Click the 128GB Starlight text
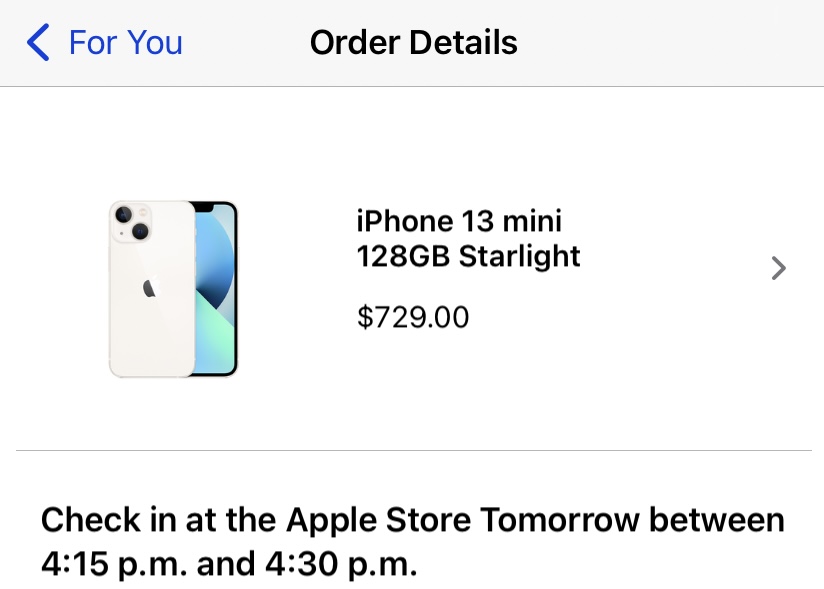The image size is (824, 589). click(468, 256)
